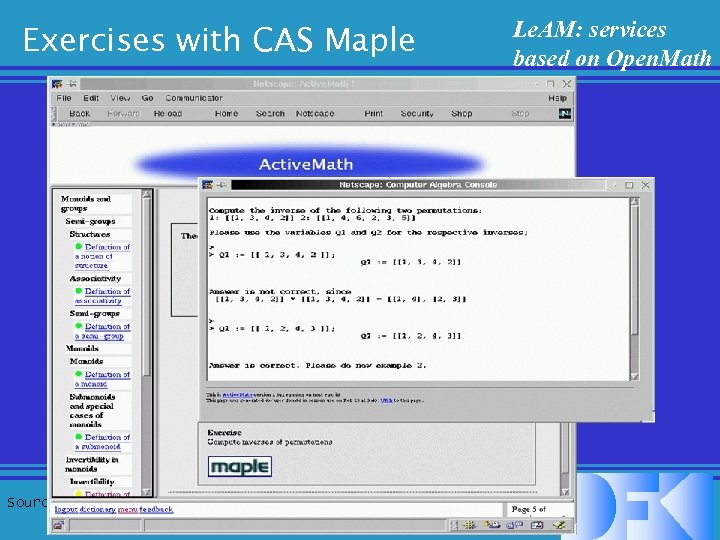
Task: Click the Console vertical scrollbar thumb
Action: (x=635, y=270)
